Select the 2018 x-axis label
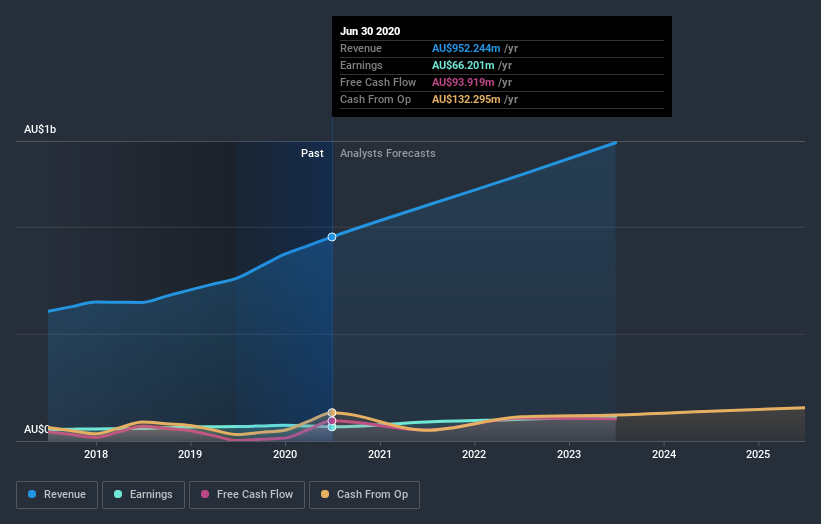Image resolution: width=821 pixels, height=524 pixels. [96, 454]
